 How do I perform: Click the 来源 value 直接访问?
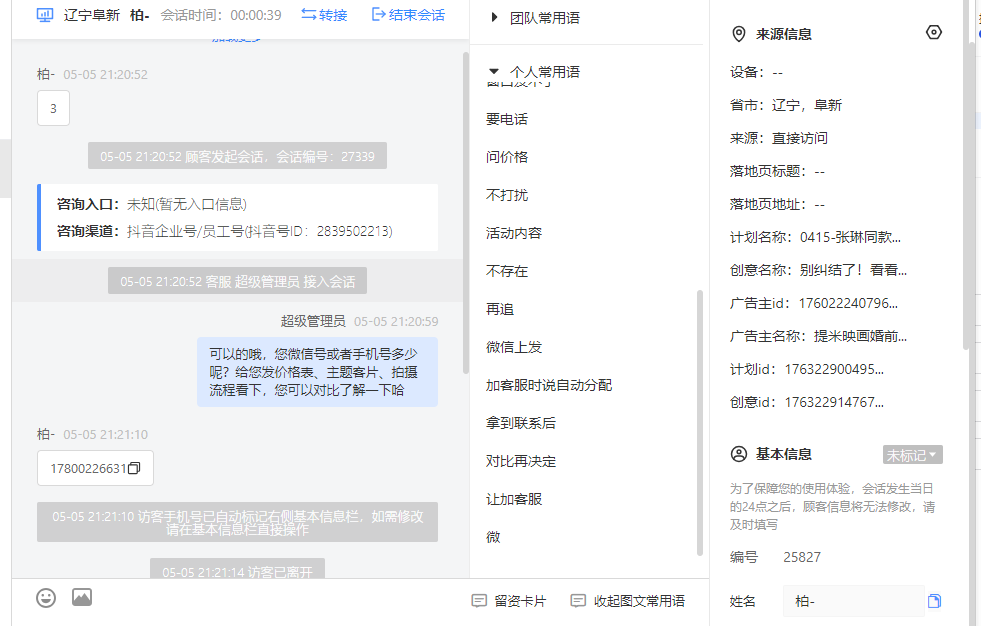tap(800, 138)
